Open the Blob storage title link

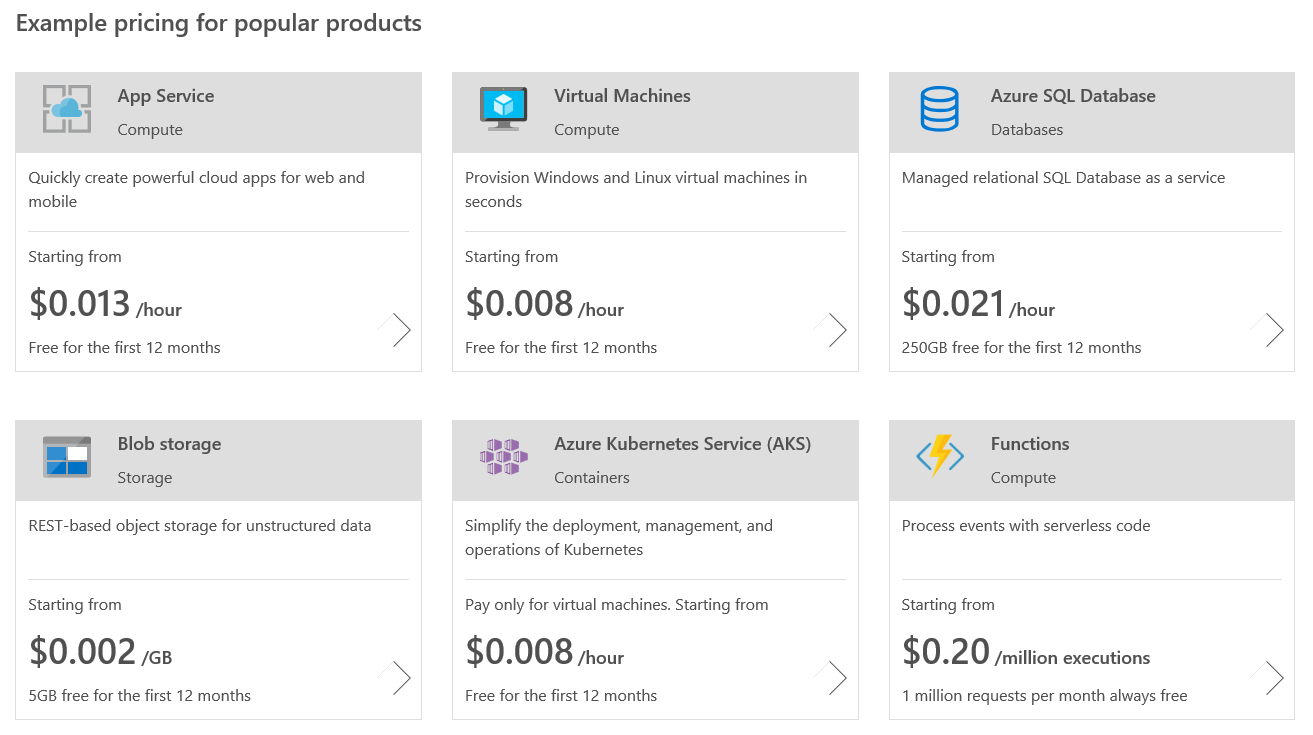coord(169,444)
